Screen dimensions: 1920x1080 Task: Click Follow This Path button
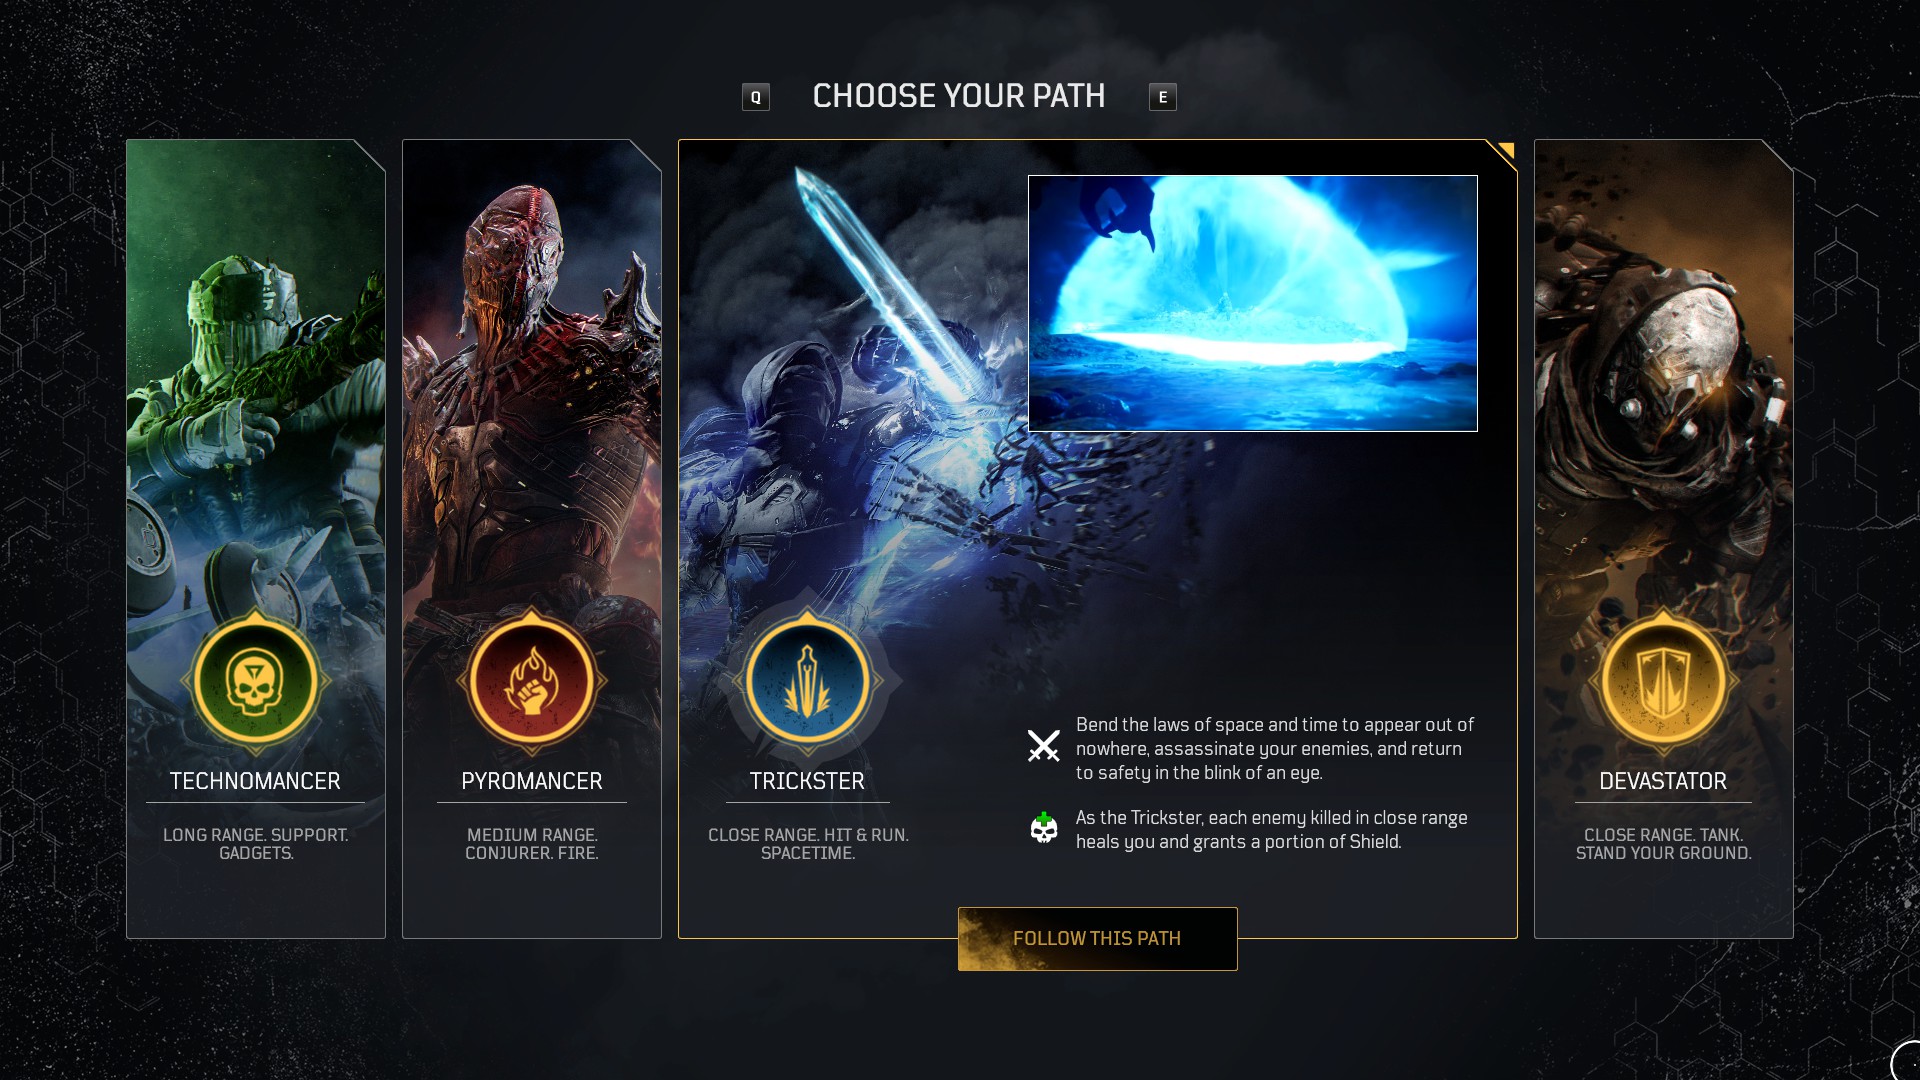pos(1098,939)
